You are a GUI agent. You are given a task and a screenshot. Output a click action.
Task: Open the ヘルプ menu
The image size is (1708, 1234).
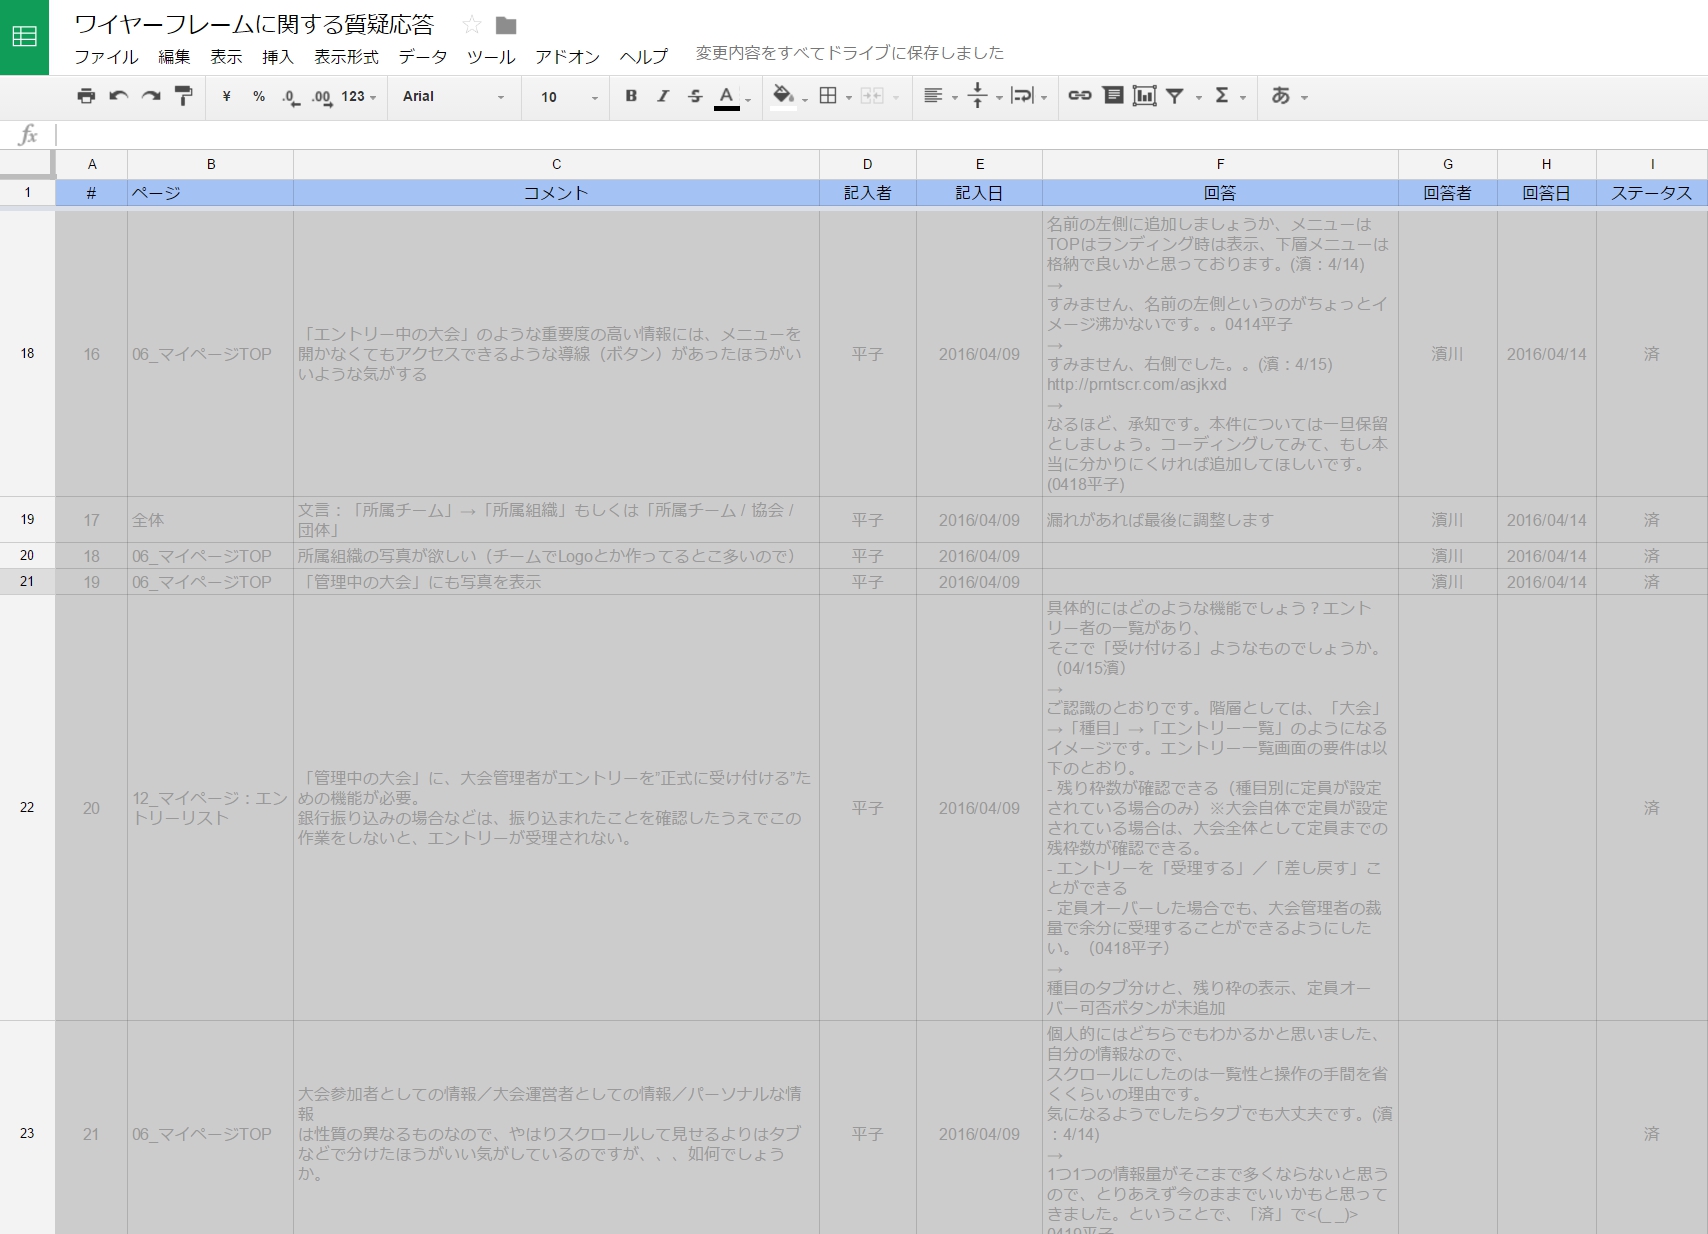tap(643, 57)
